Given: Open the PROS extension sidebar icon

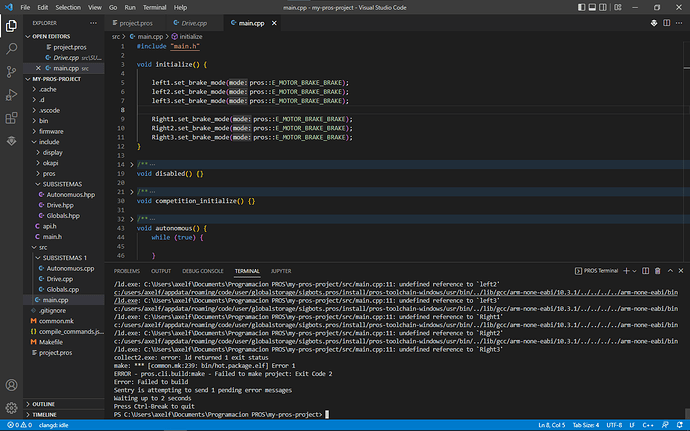Looking at the screenshot, I should tap(11, 141).
